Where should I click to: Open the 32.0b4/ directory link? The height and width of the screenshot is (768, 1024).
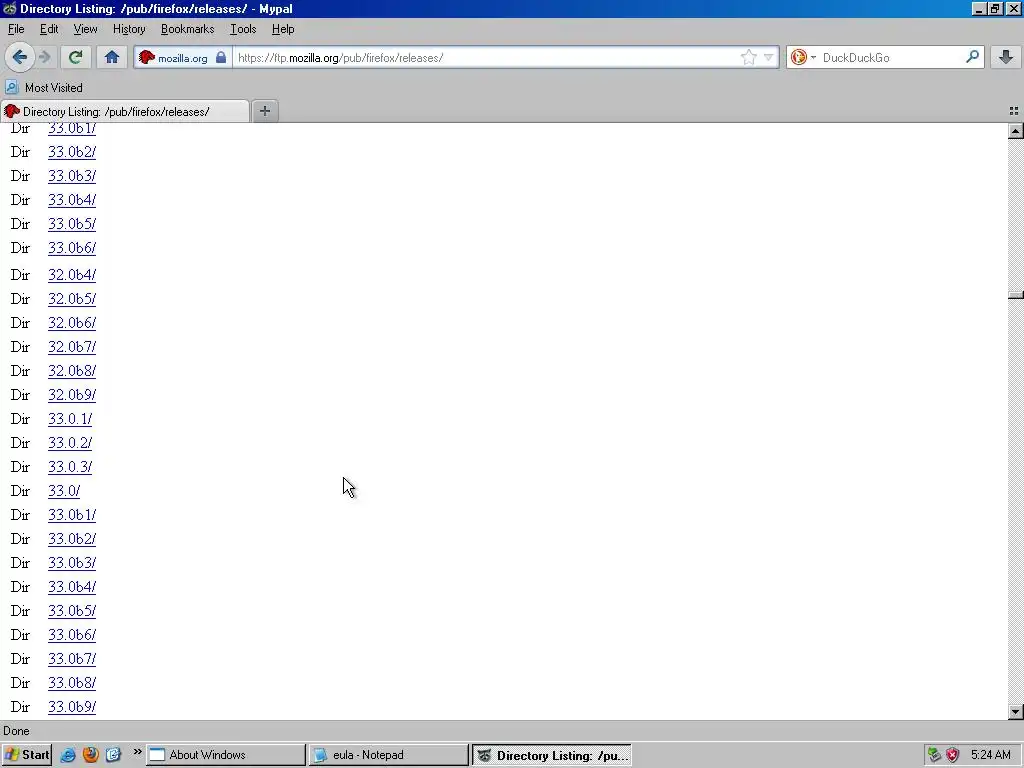pos(72,275)
